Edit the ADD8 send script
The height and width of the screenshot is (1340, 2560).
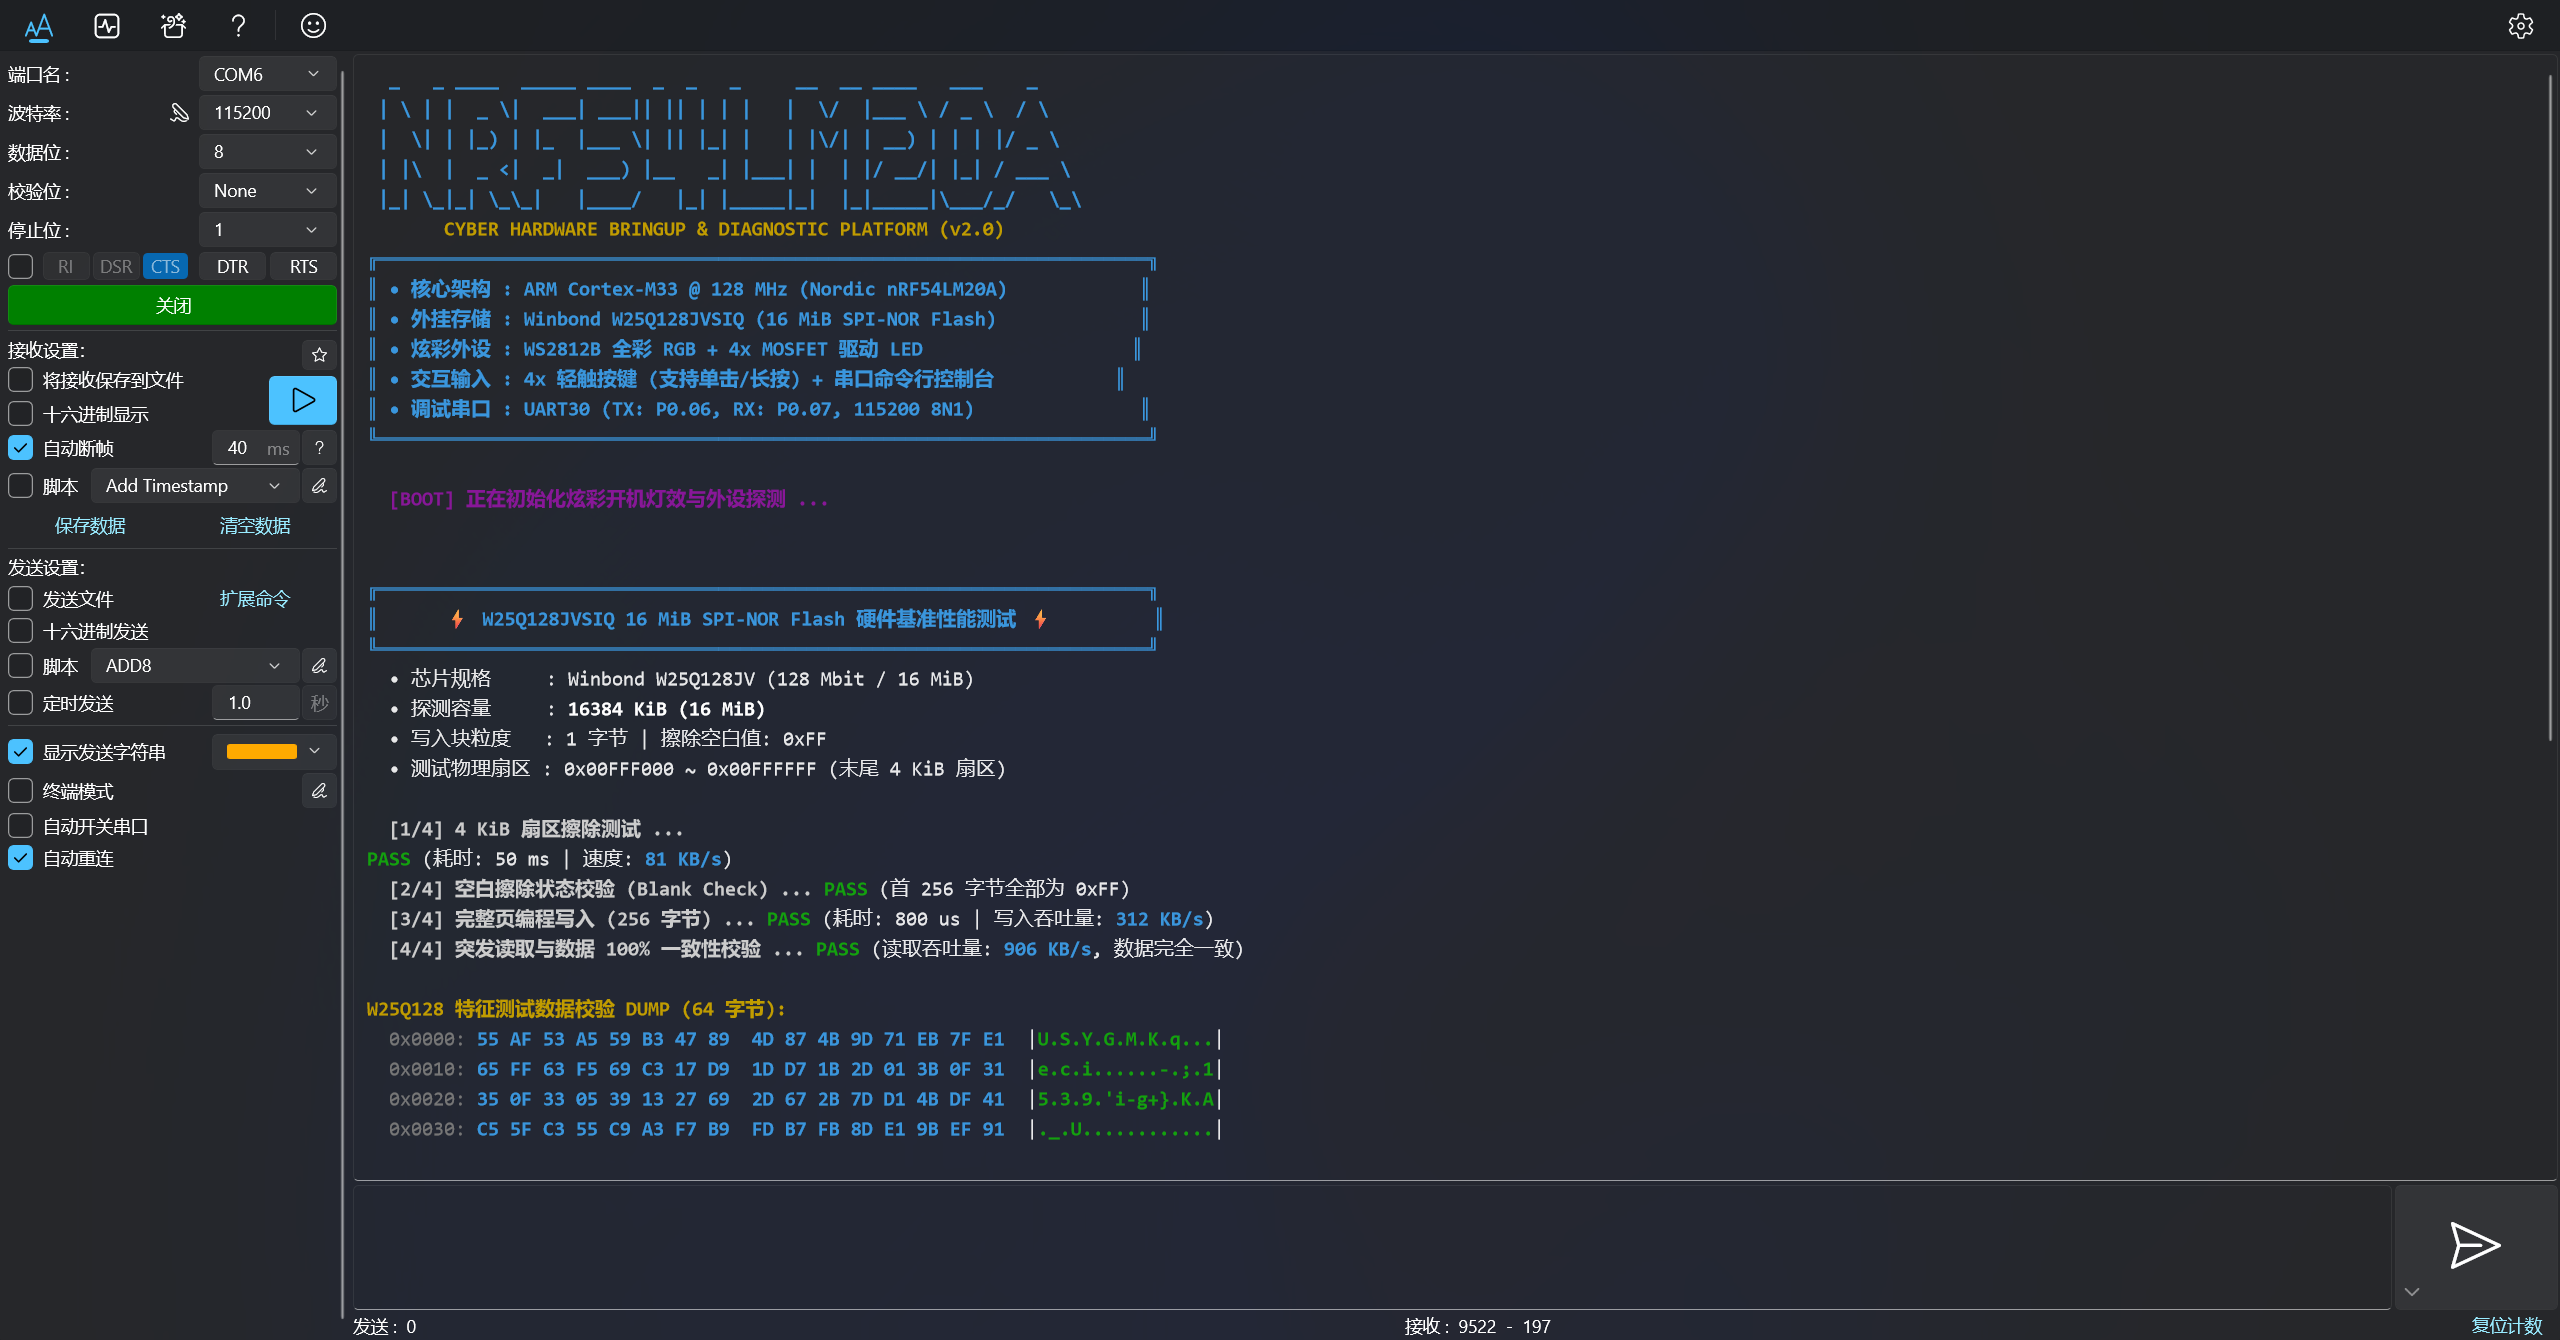319,666
